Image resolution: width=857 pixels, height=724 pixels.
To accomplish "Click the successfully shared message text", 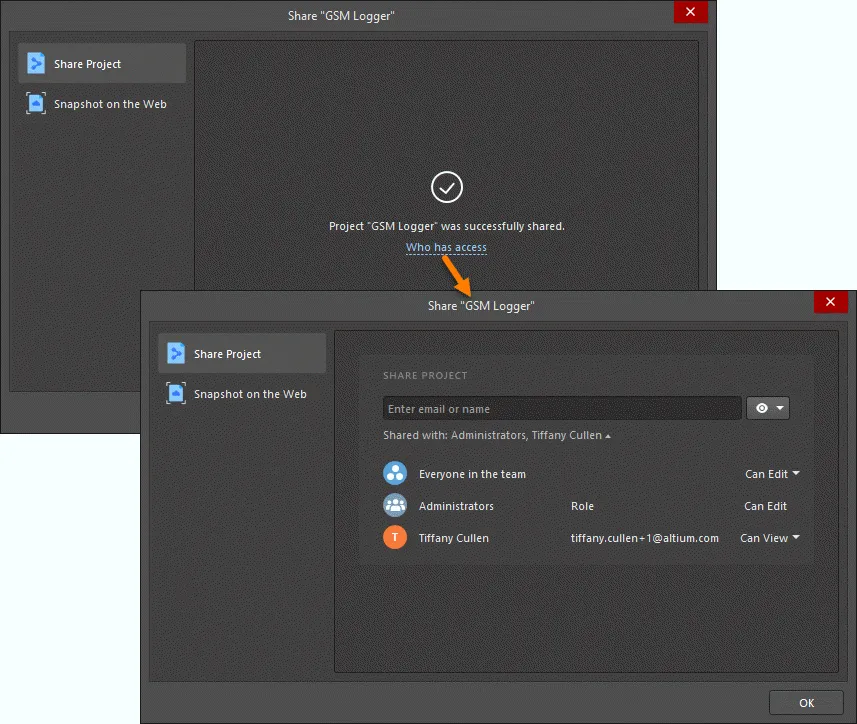I will [447, 226].
